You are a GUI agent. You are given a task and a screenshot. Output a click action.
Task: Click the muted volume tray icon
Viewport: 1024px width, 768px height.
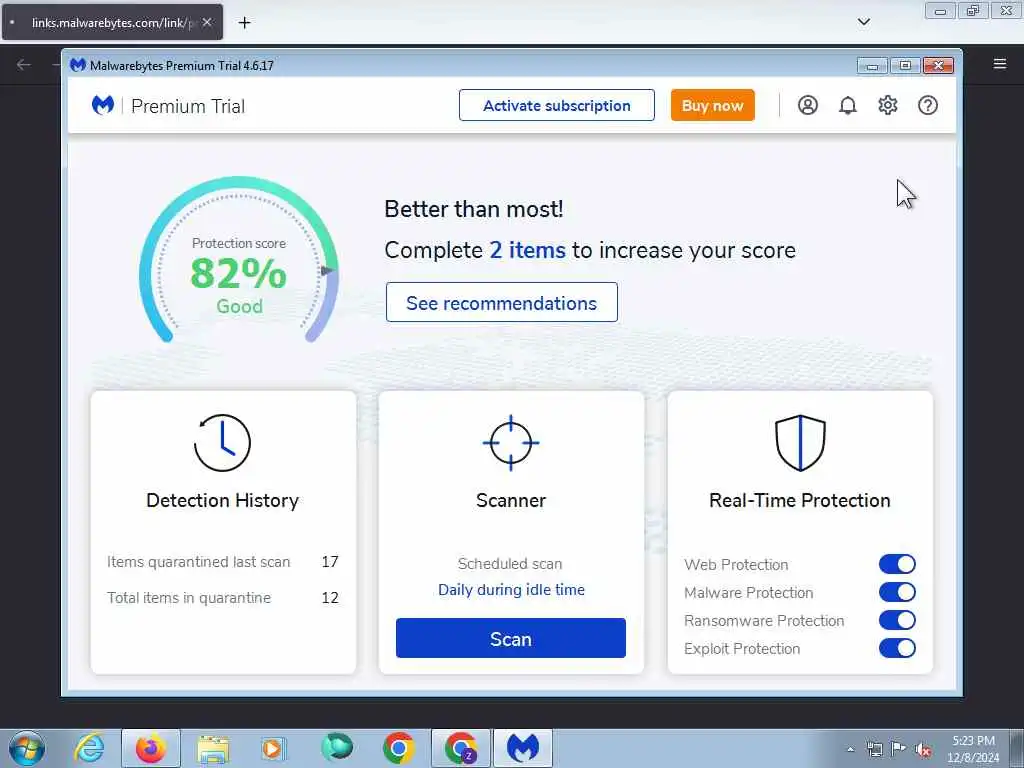point(923,749)
